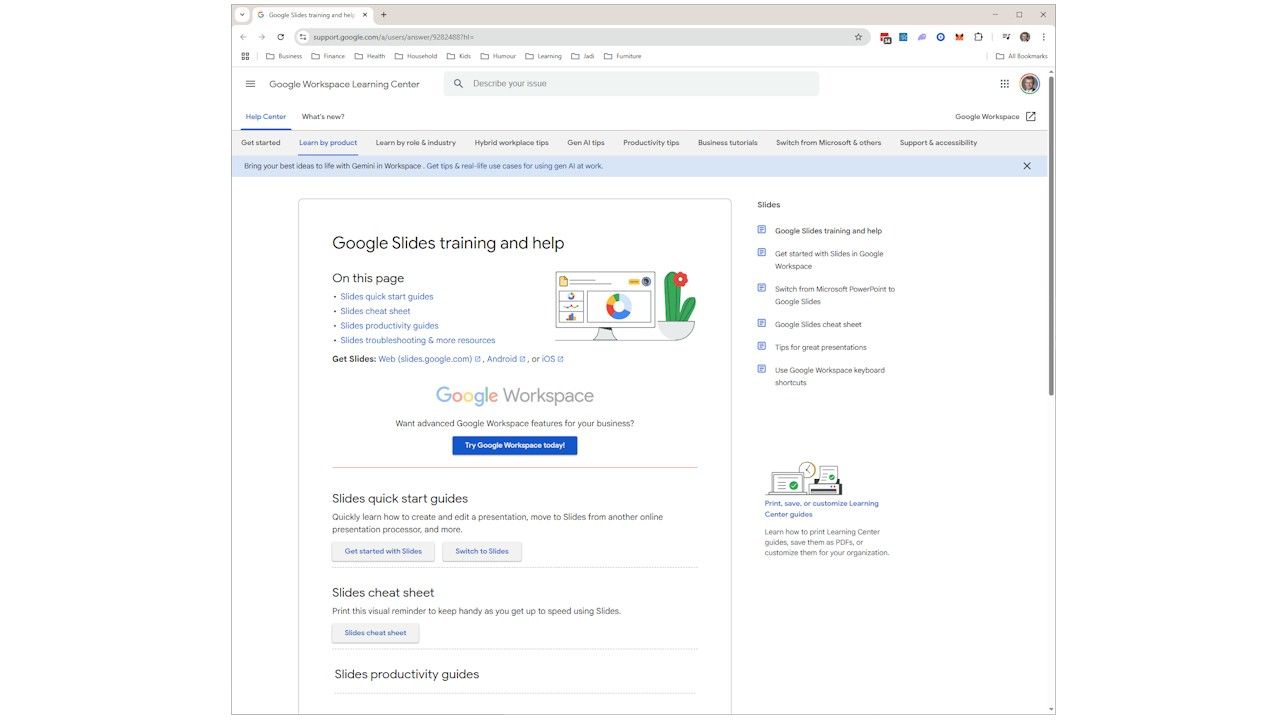Viewport: 1280px width, 720px height.
Task: Open the Jadi bookmarks folder
Action: click(x=583, y=56)
